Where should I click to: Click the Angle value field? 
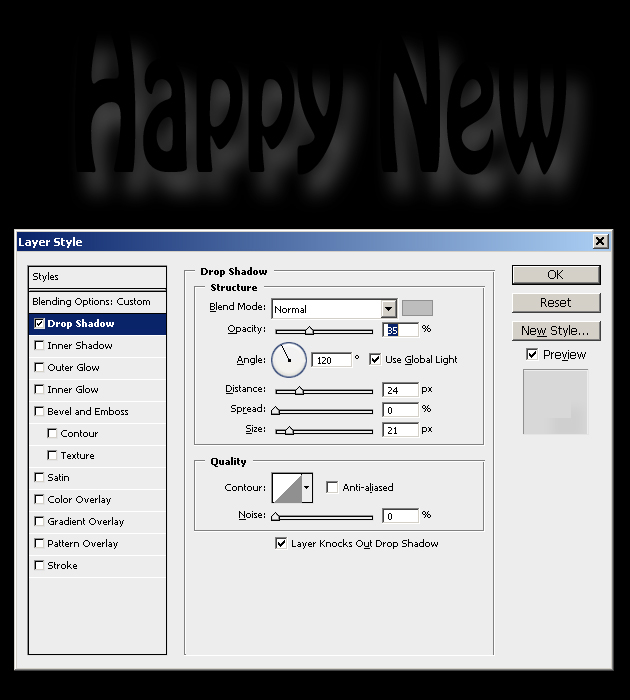[331, 360]
